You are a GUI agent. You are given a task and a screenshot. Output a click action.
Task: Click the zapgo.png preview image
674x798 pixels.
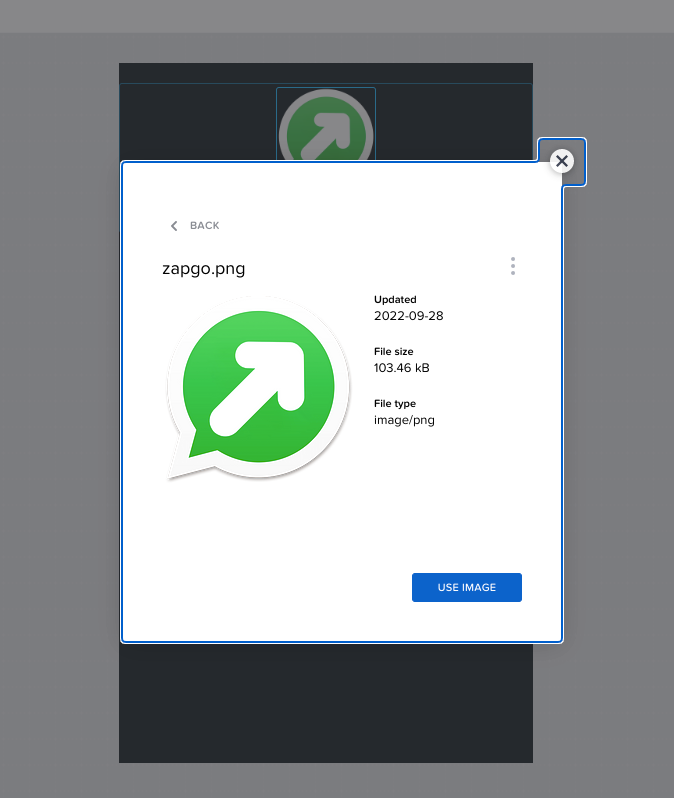click(258, 388)
